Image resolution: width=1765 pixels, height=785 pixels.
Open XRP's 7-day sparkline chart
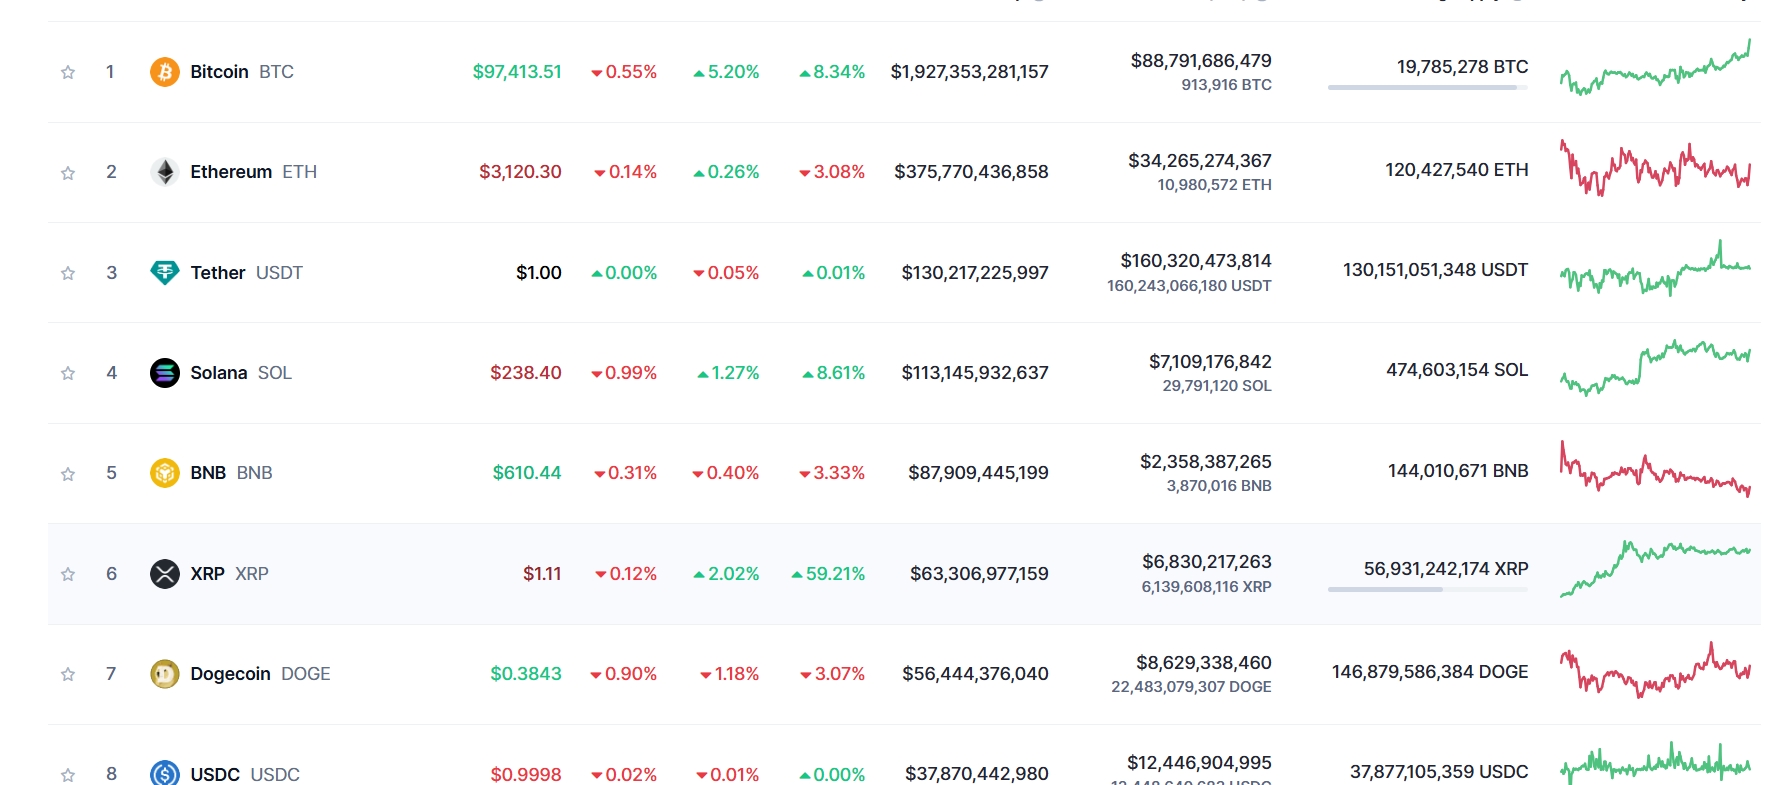pyautogui.click(x=1655, y=569)
